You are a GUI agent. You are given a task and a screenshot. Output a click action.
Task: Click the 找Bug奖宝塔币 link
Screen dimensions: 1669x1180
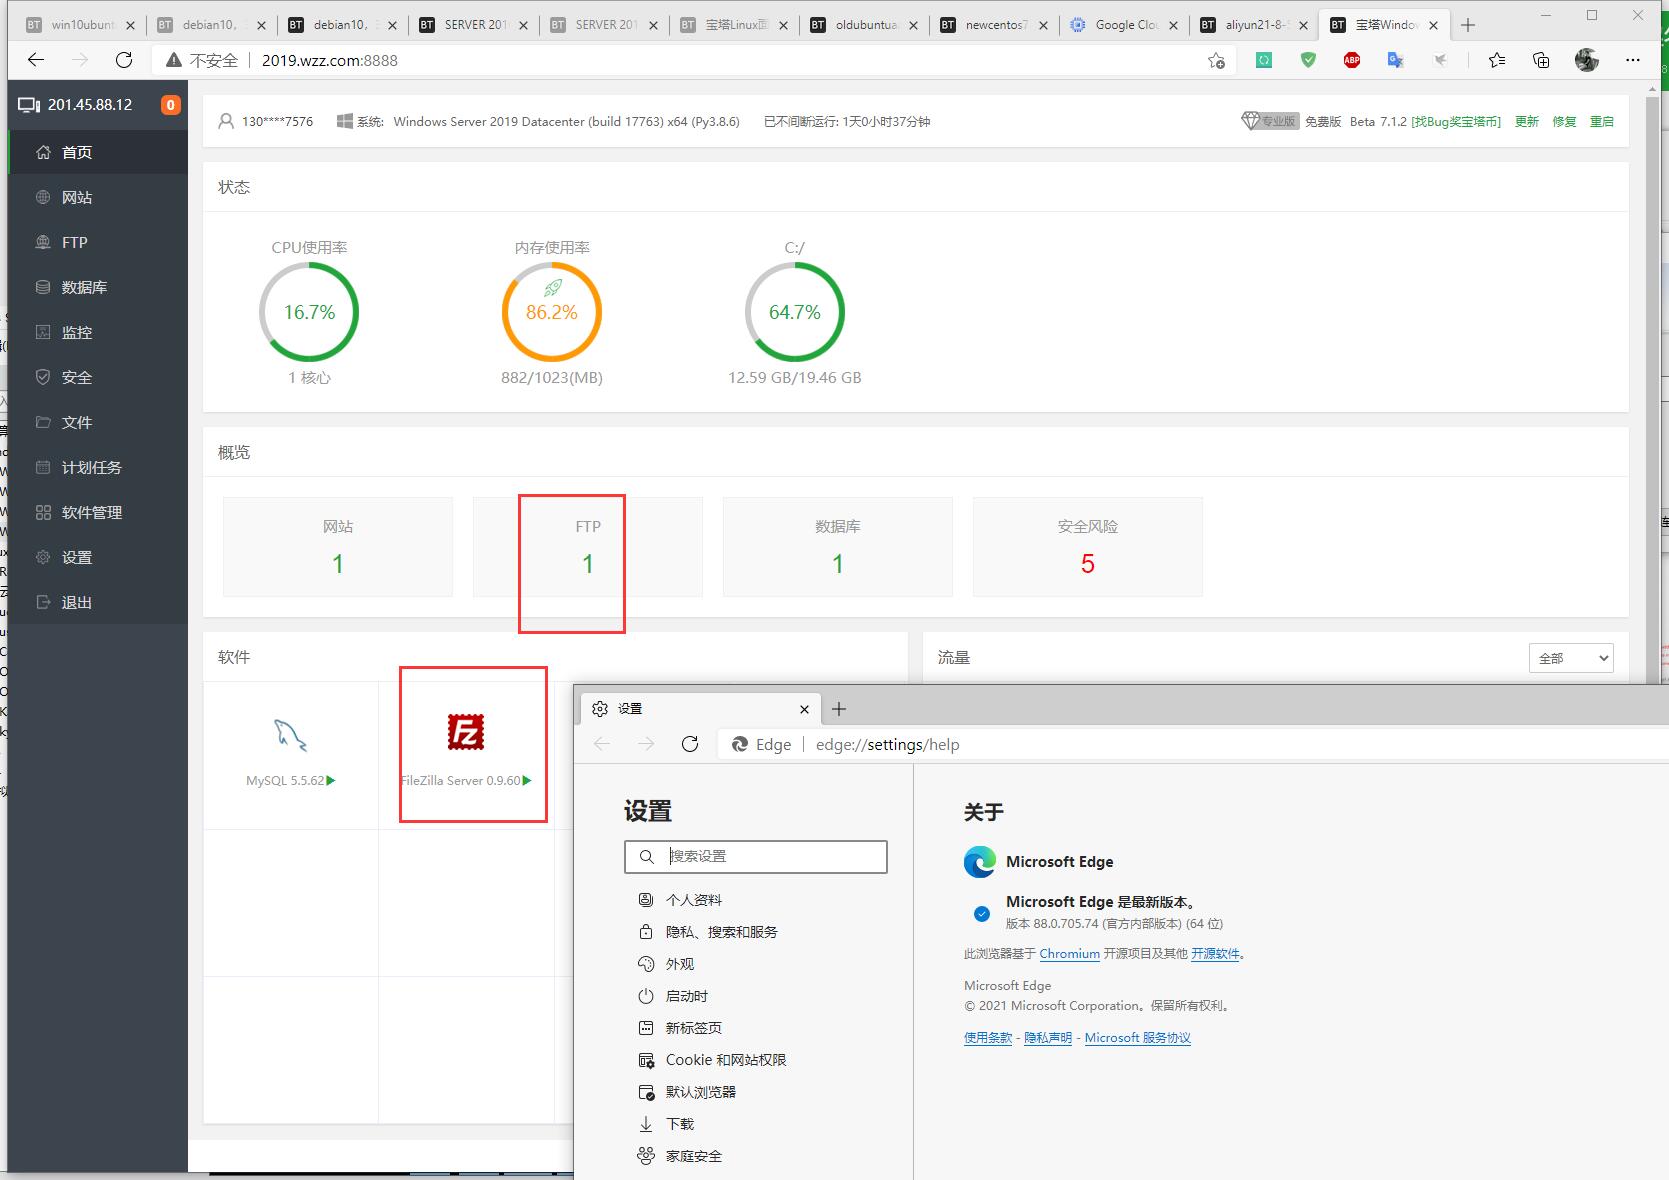click(1456, 121)
